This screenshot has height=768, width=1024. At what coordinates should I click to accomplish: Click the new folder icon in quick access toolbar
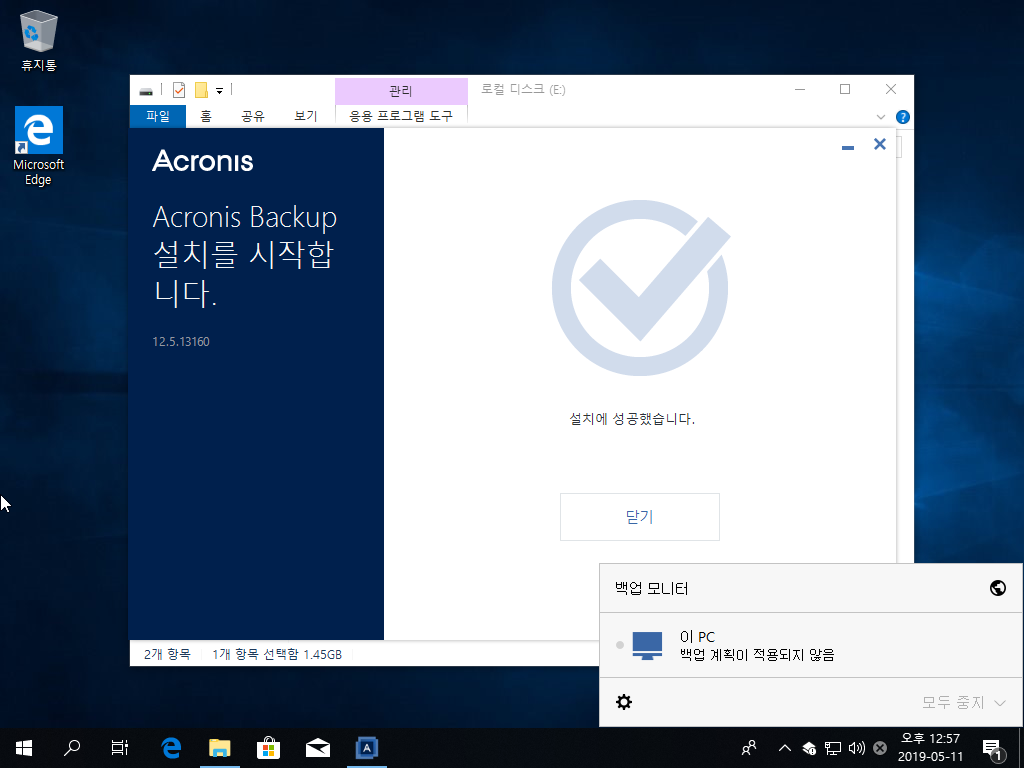coord(201,90)
